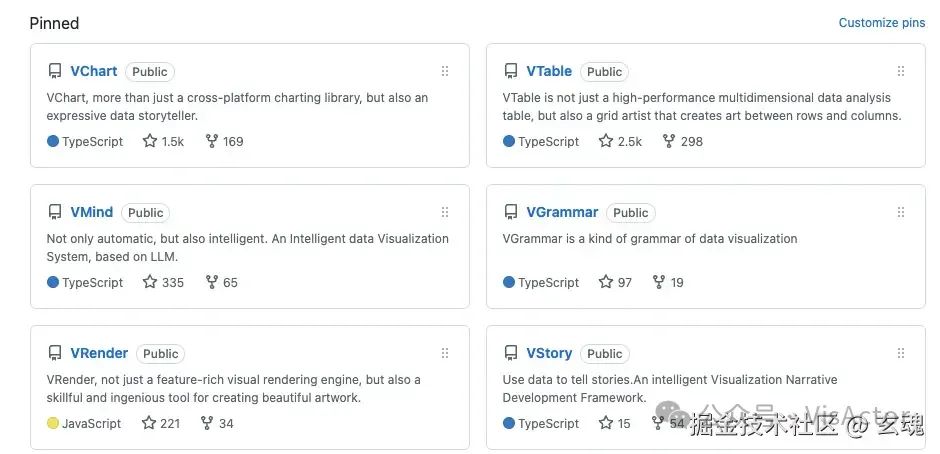
Task: Click the drag handle on VChart card
Action: [x=445, y=71]
